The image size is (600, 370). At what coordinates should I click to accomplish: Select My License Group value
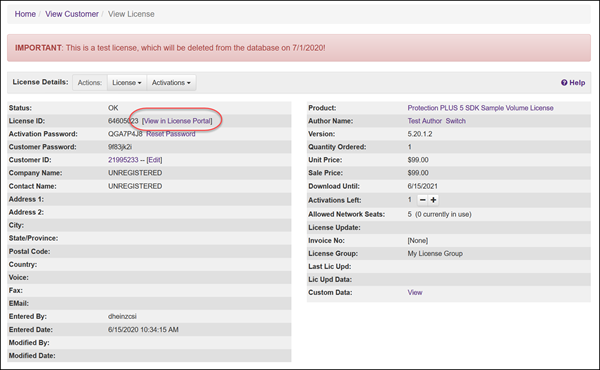tap(435, 254)
